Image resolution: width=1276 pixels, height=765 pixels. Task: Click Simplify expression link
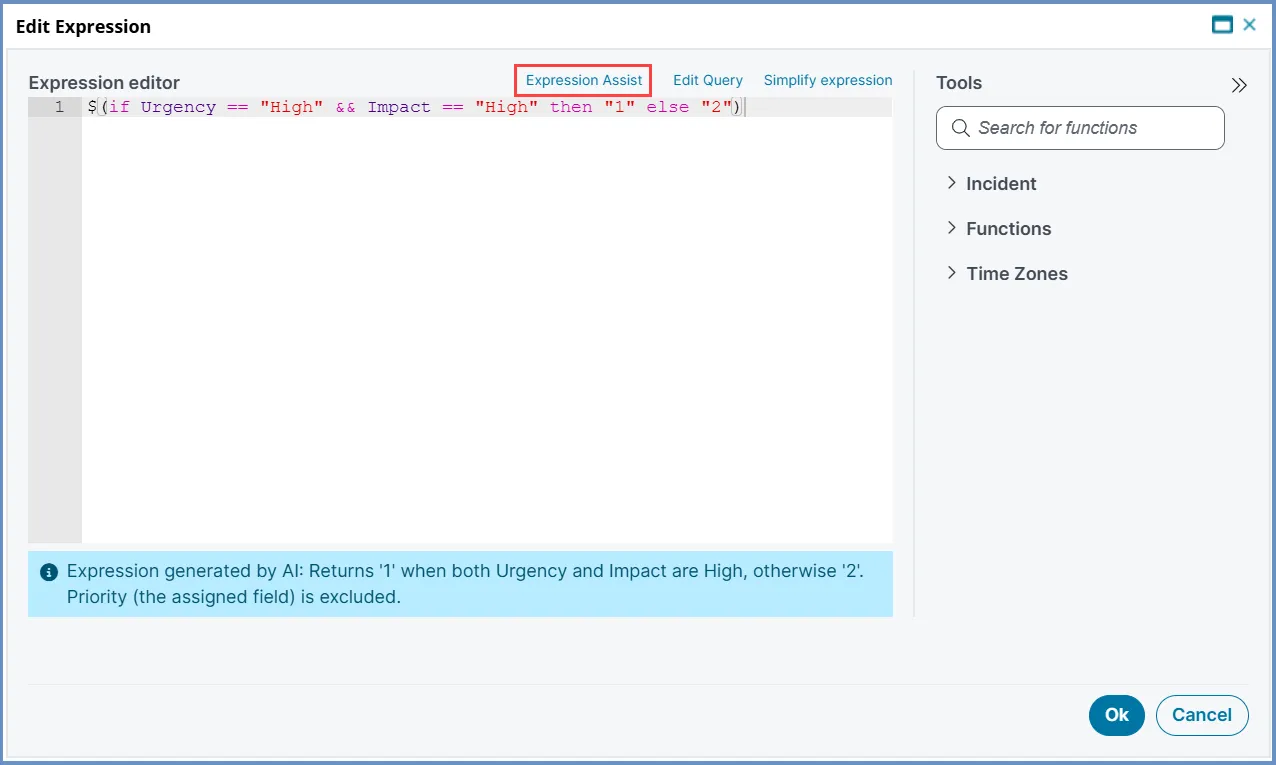828,80
